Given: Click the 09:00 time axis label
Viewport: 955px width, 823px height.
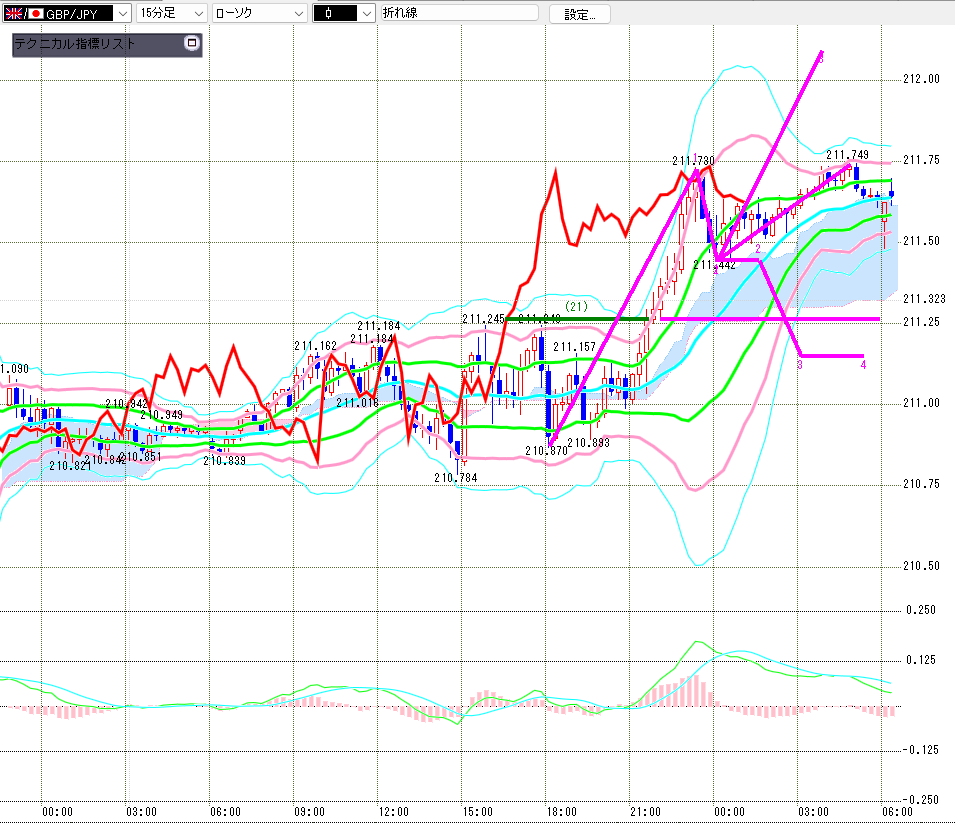Looking at the screenshot, I should 309,812.
